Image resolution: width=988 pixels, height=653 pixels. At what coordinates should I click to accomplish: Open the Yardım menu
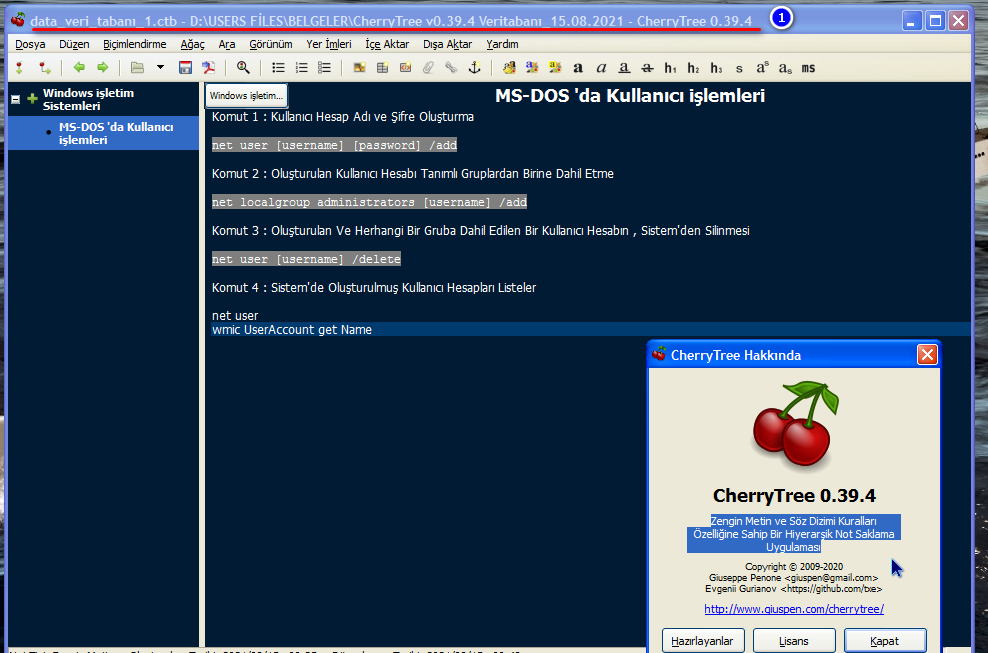[502, 44]
